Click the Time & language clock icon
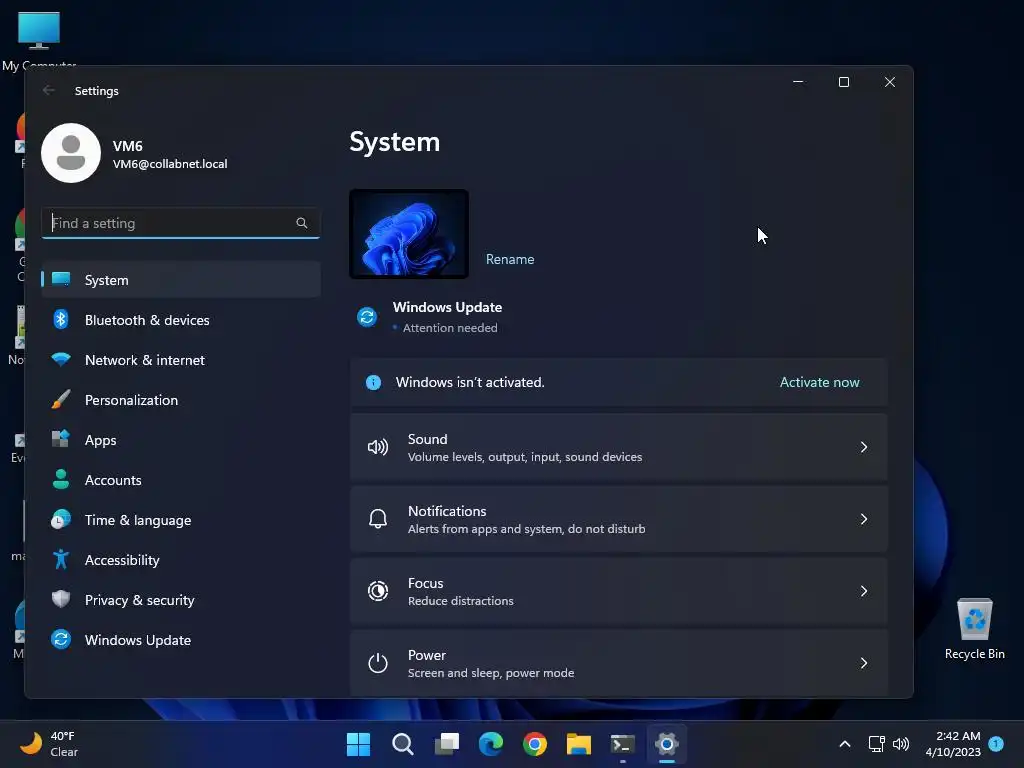 click(61, 519)
